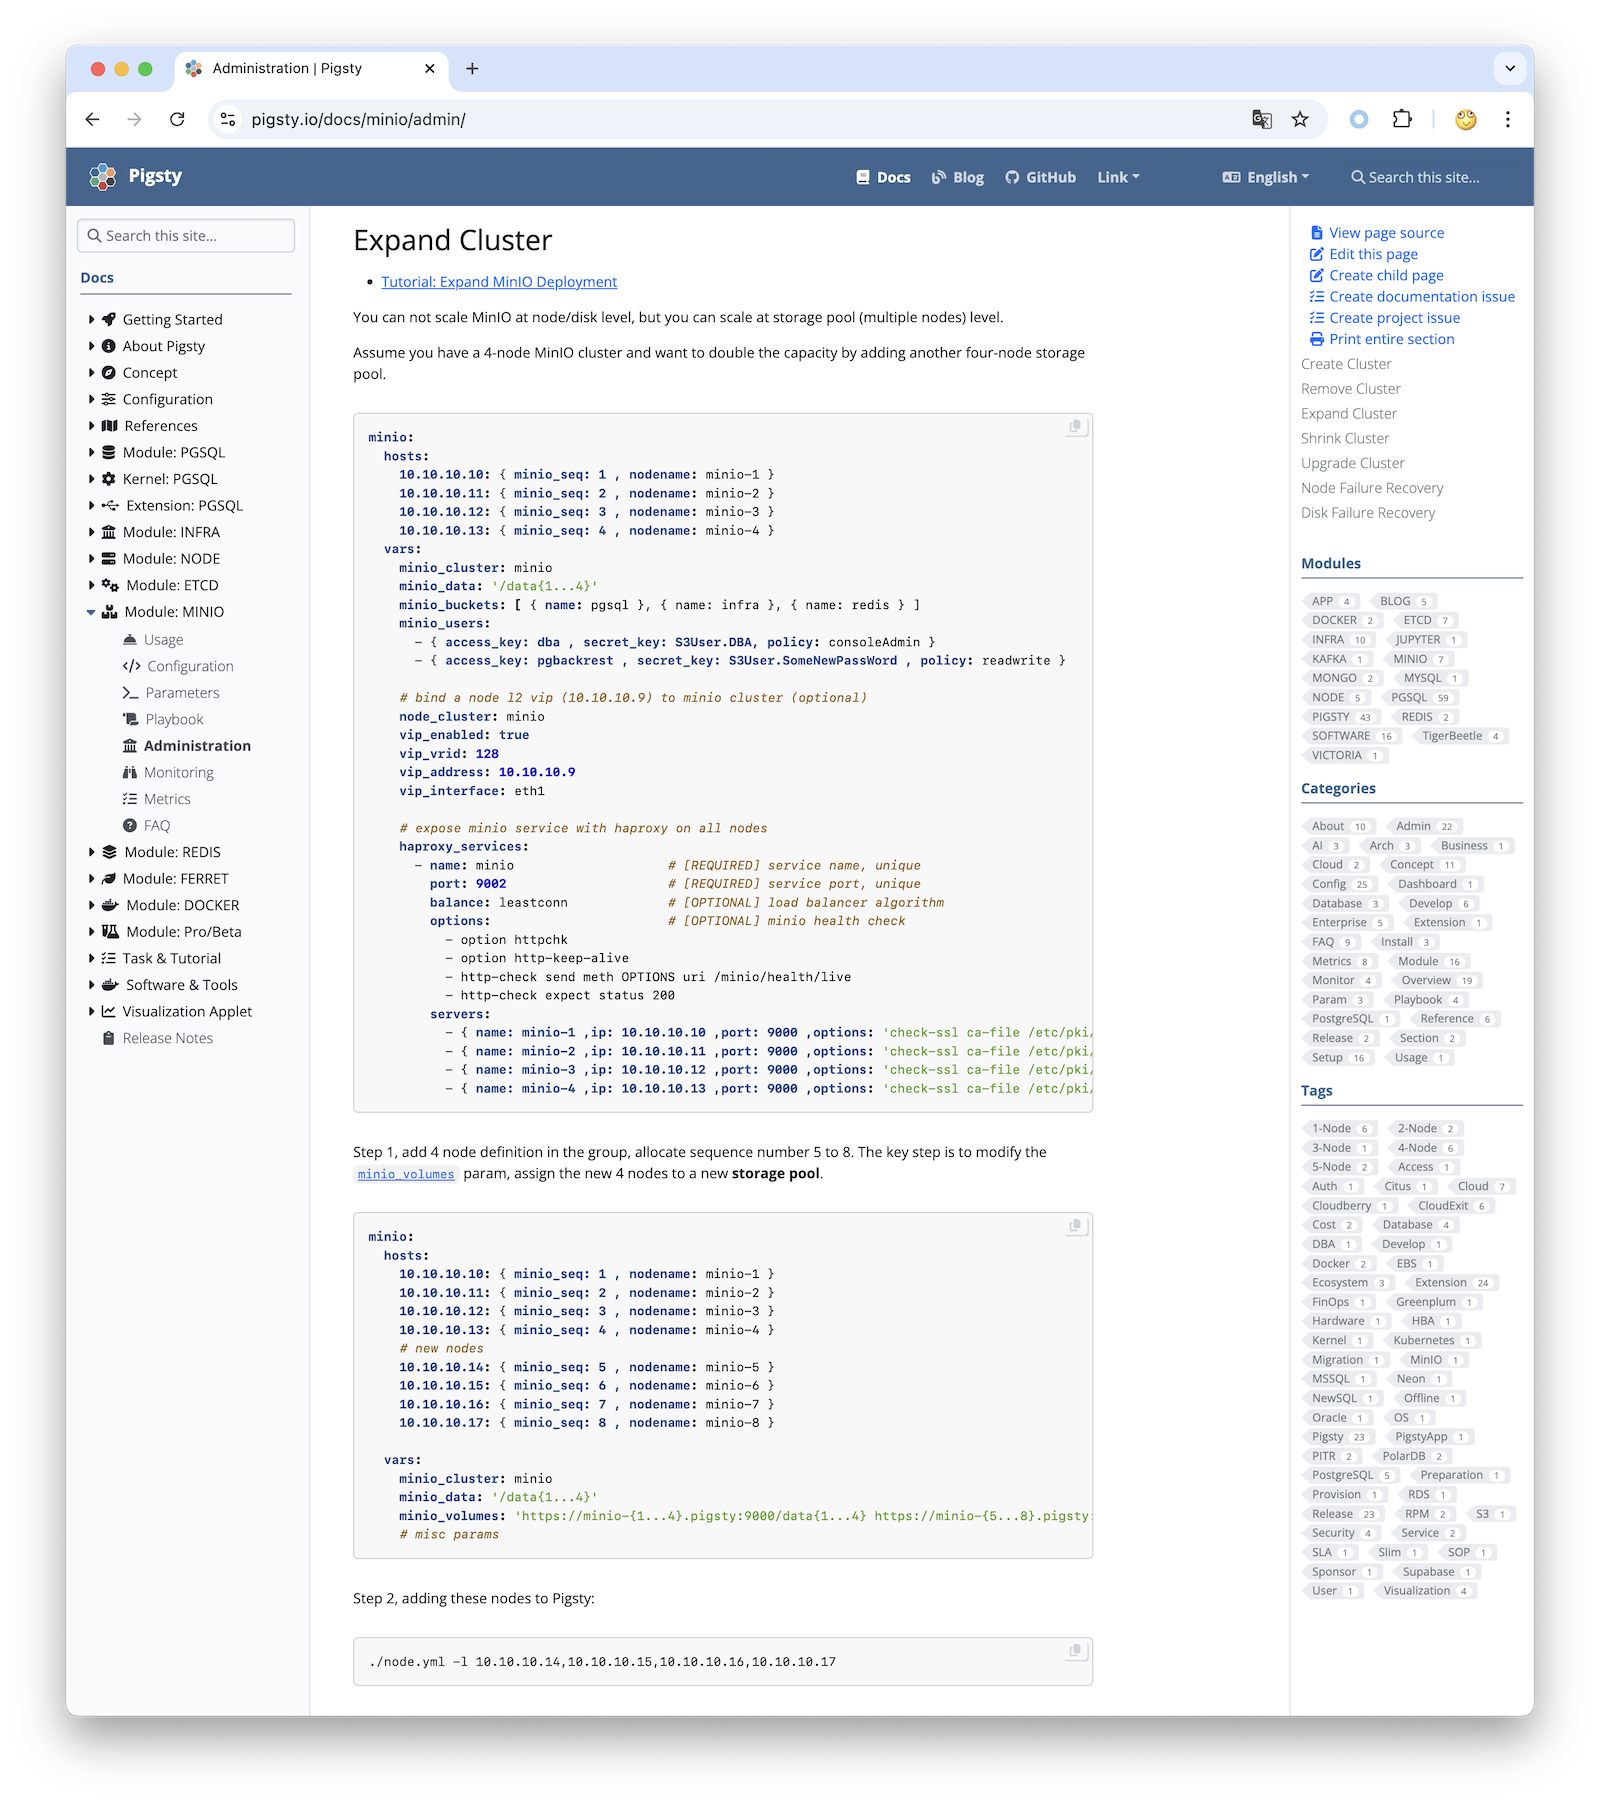Click the Google Translate icon in address bar
Image resolution: width=1600 pixels, height=1803 pixels.
(1262, 120)
